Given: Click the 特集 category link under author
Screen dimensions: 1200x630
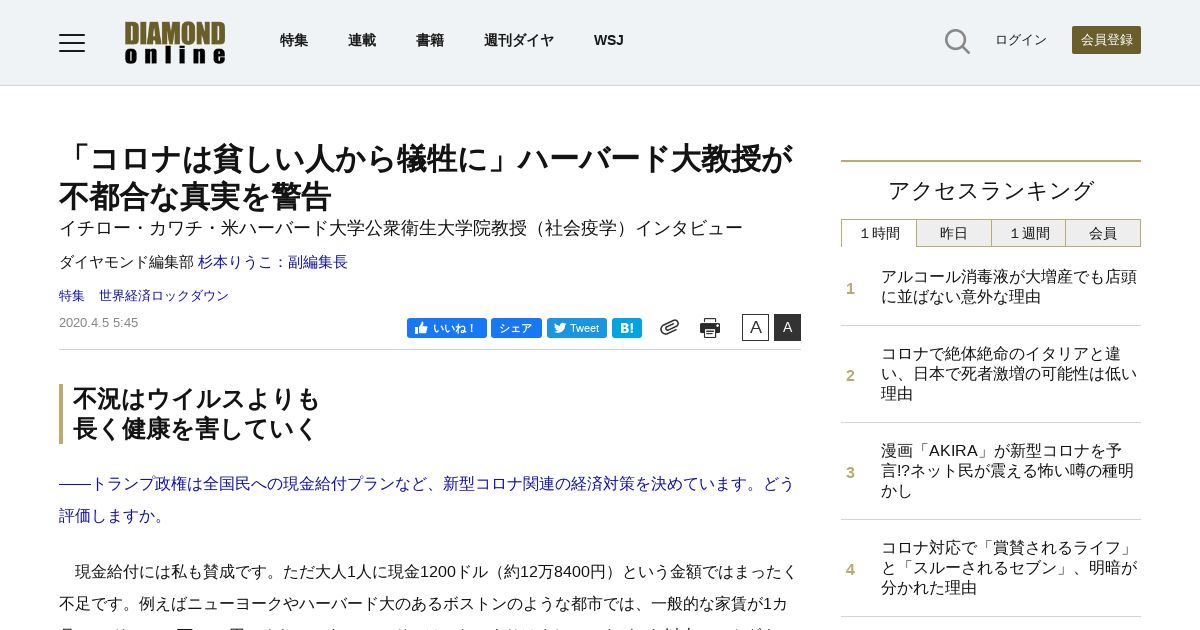Looking at the screenshot, I should point(72,296).
